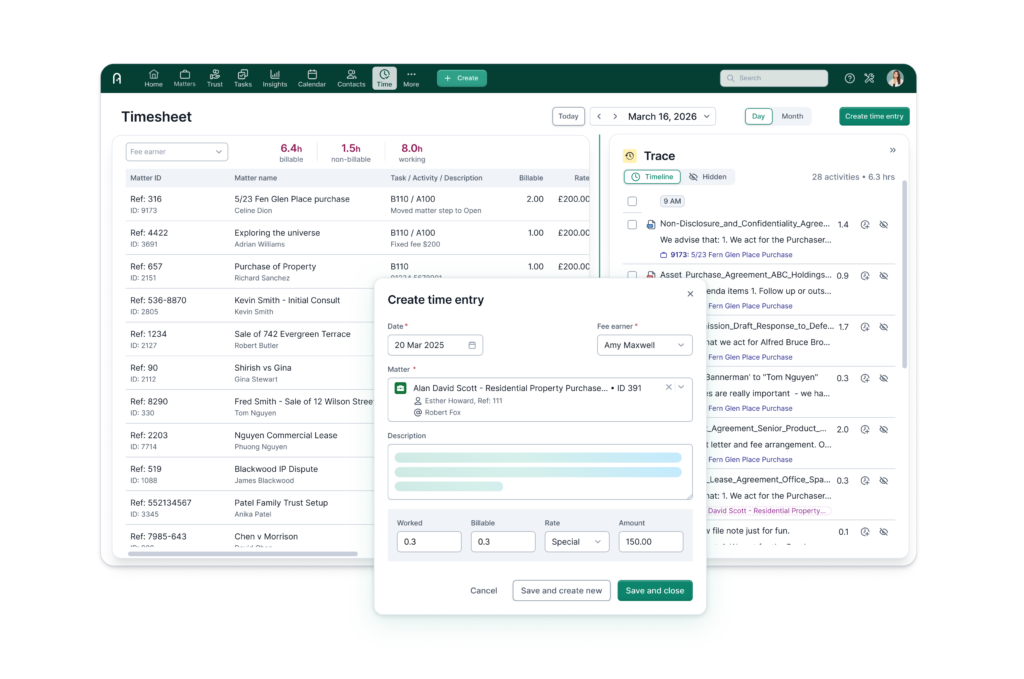The width and height of the screenshot is (1024, 679).
Task: Hide the 1.7 hour Draft_Response activity
Action: coord(884,327)
